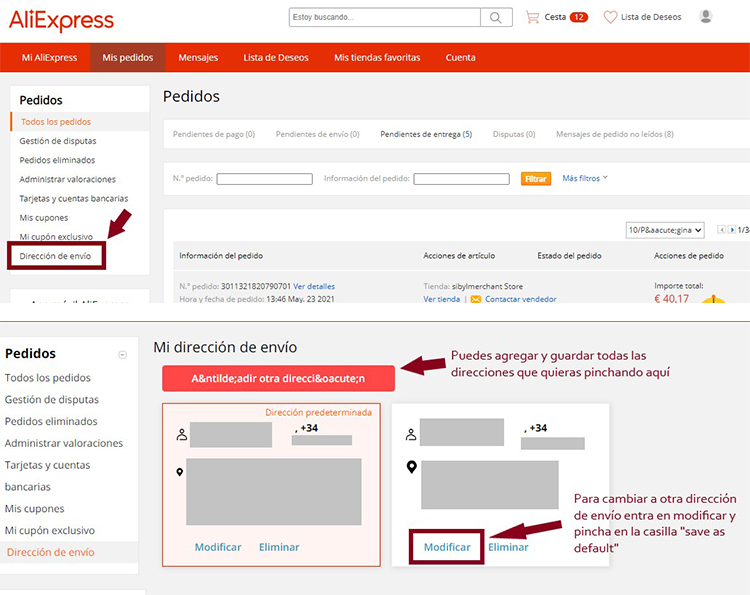Click the orange Filtrar button

coord(536,178)
